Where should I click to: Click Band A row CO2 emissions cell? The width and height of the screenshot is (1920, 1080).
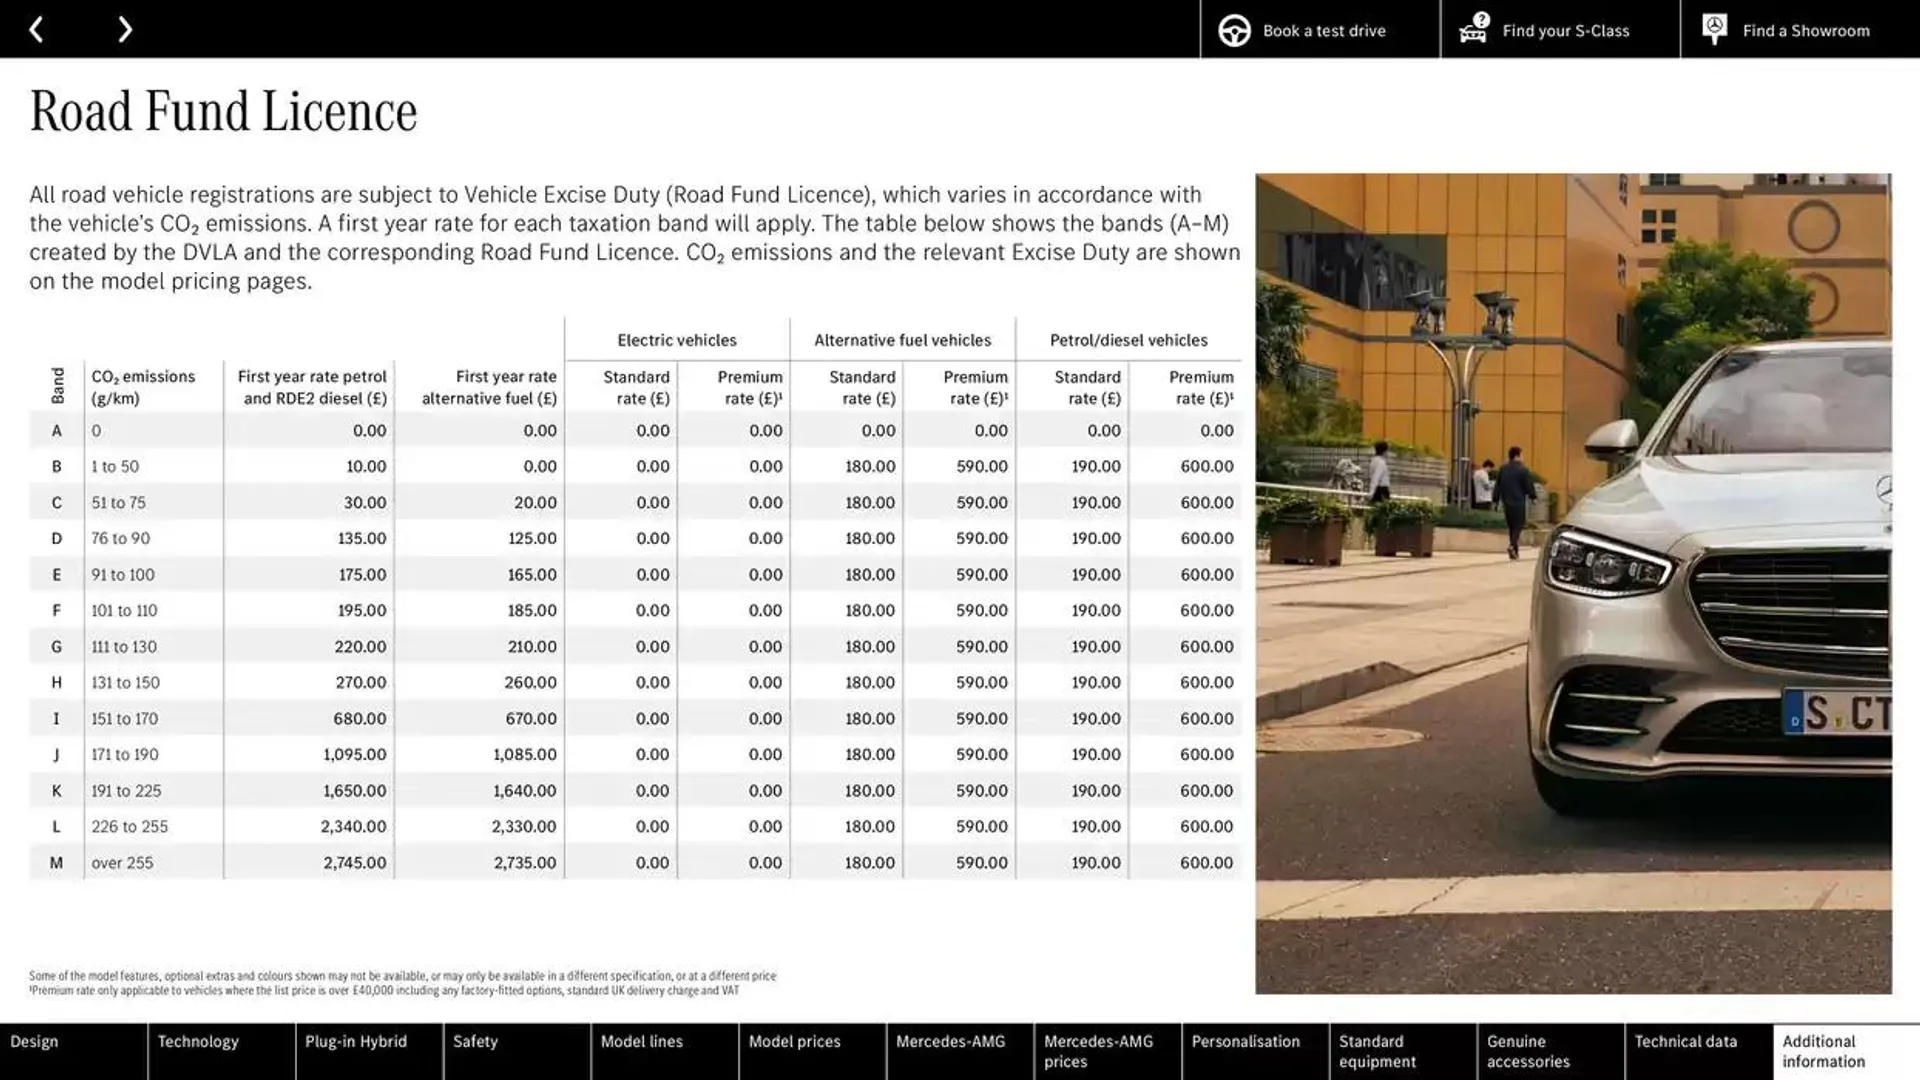[142, 430]
